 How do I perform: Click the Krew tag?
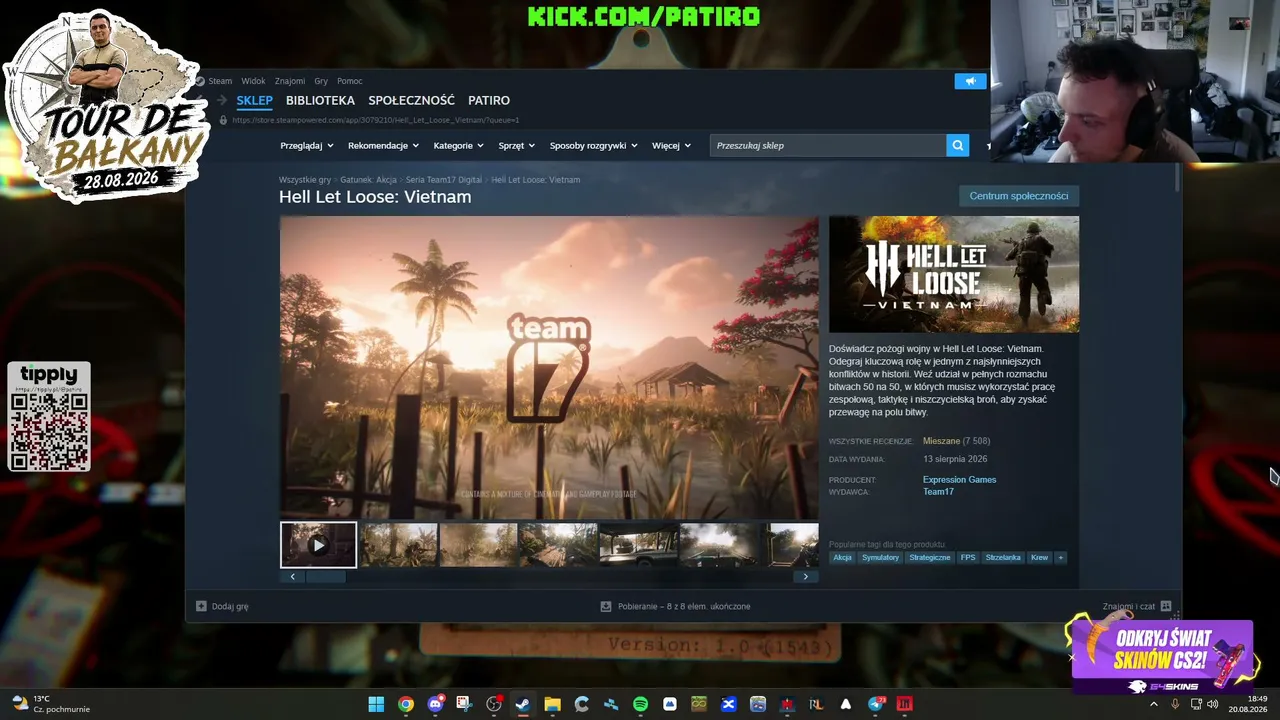click(x=1040, y=557)
